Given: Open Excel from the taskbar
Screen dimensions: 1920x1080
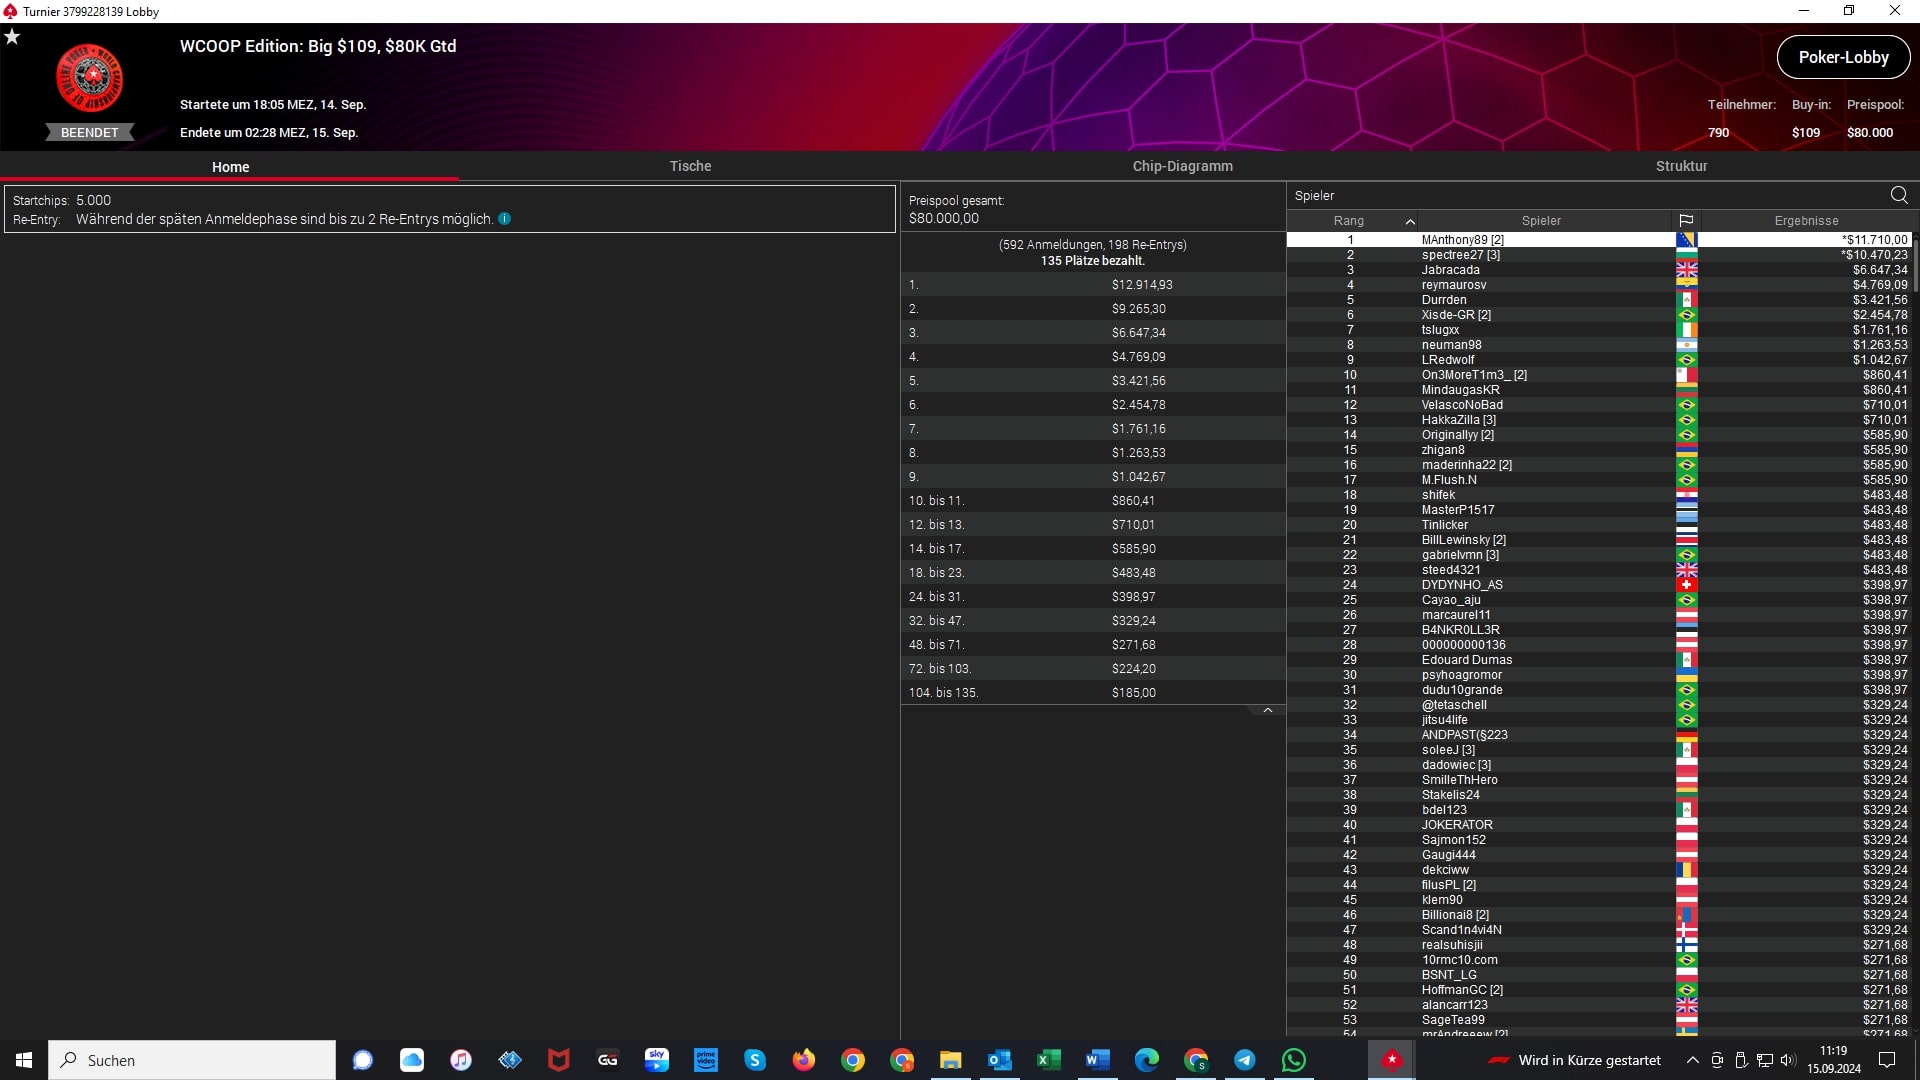Looking at the screenshot, I should pos(1048,1060).
